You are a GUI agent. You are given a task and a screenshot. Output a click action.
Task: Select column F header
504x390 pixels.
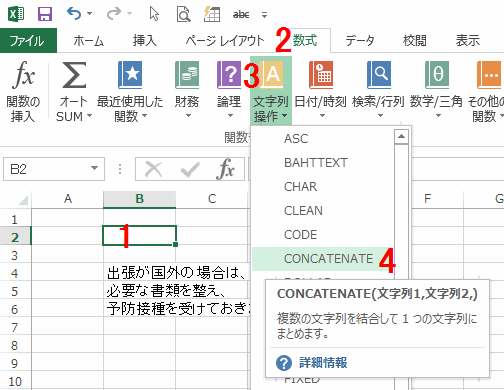click(x=427, y=199)
